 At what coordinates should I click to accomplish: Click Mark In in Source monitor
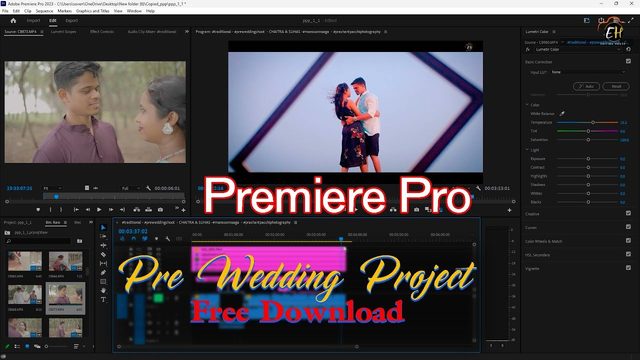pos(51,209)
